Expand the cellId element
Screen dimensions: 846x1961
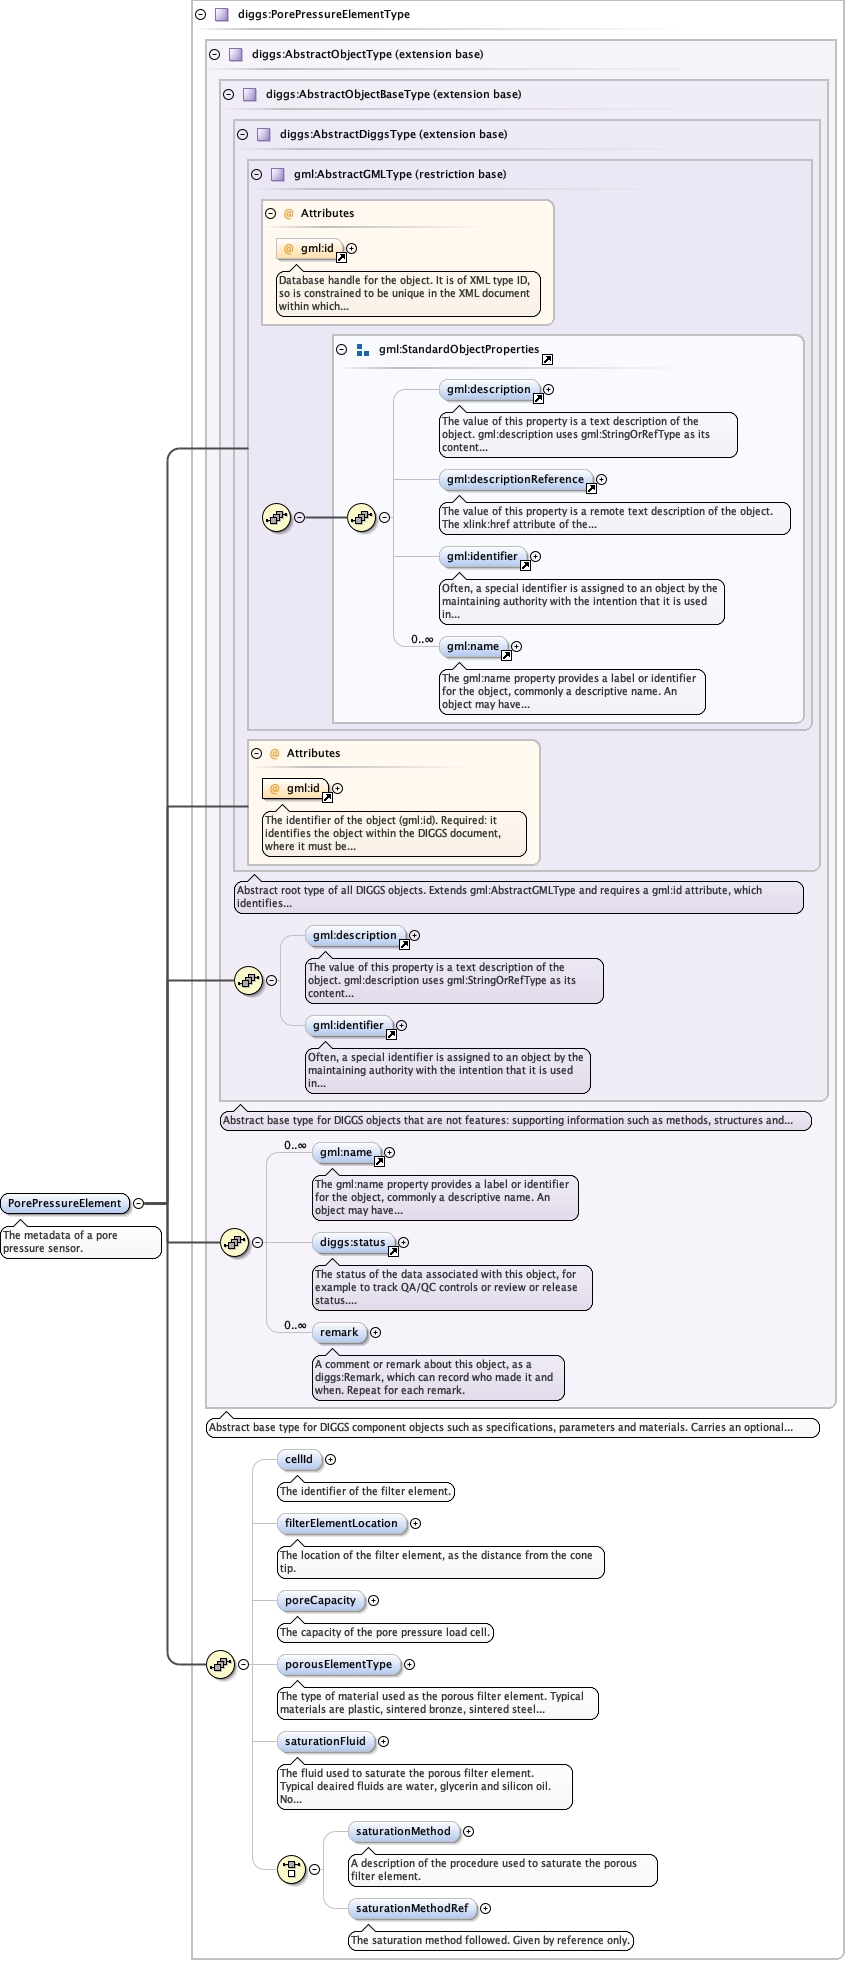[x=331, y=1460]
